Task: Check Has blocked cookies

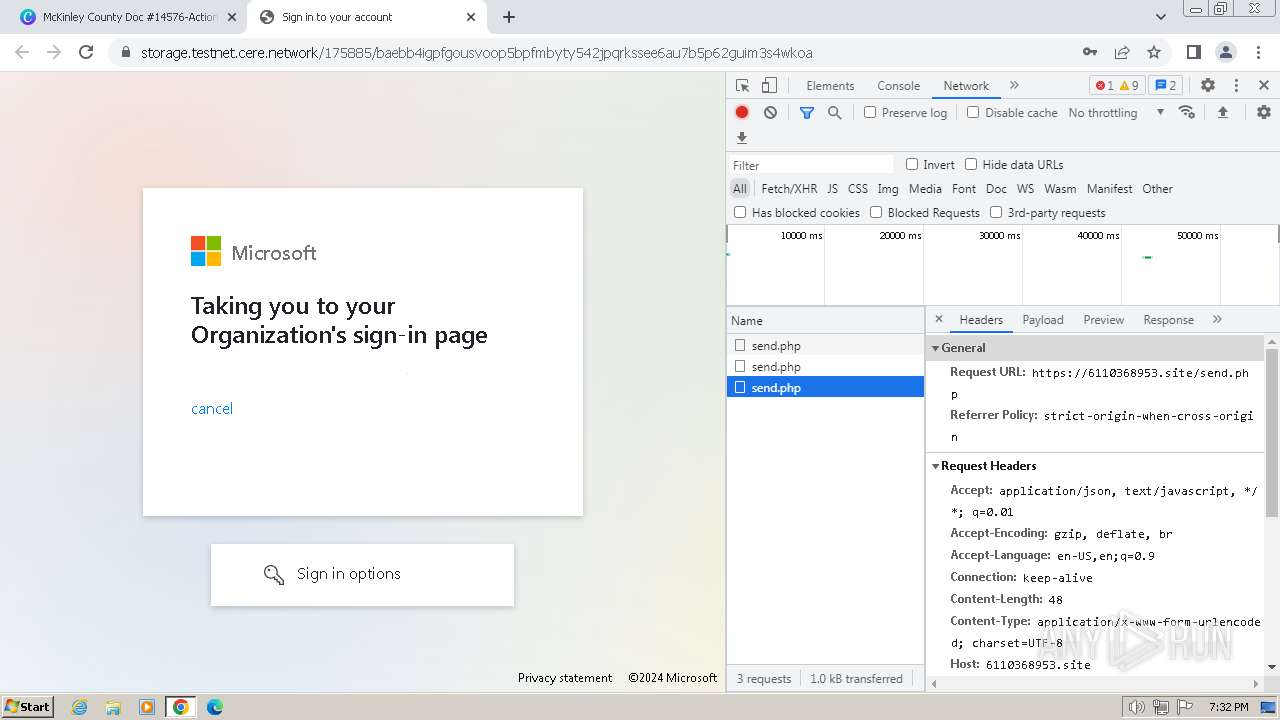Action: (x=740, y=212)
